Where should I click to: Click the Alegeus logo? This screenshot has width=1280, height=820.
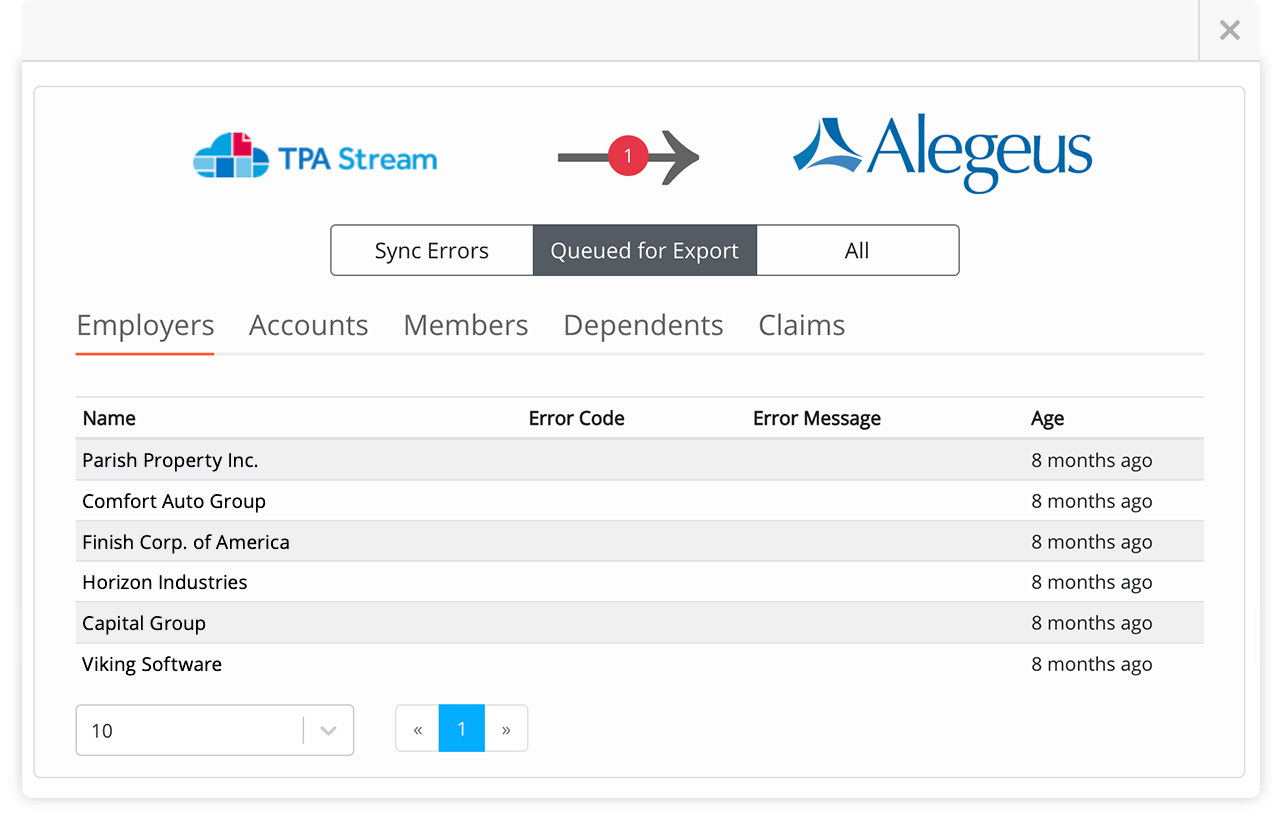click(942, 155)
